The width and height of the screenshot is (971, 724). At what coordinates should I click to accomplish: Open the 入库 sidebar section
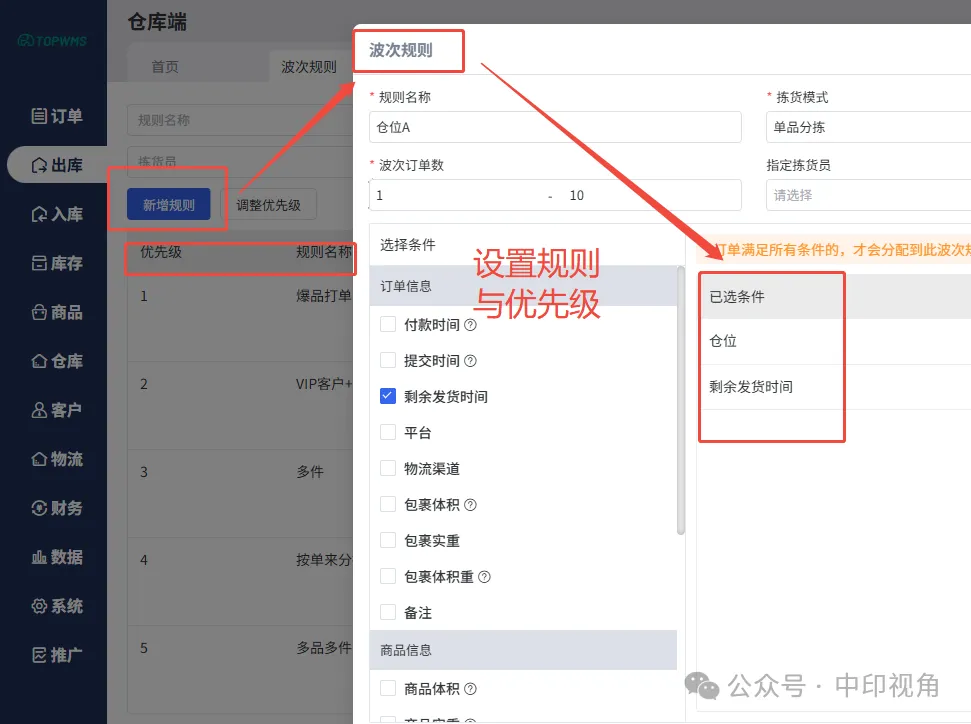(56, 214)
